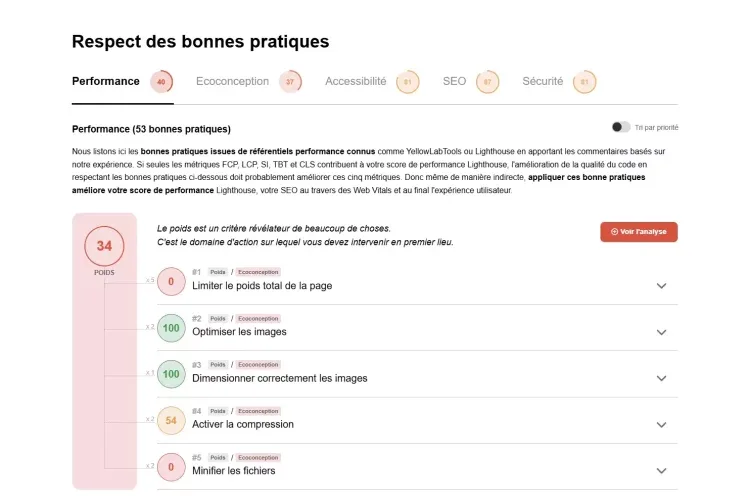Click the 0 score badge for Minifier les fichiers
Image resolution: width=750 pixels, height=500 pixels.
tap(171, 467)
